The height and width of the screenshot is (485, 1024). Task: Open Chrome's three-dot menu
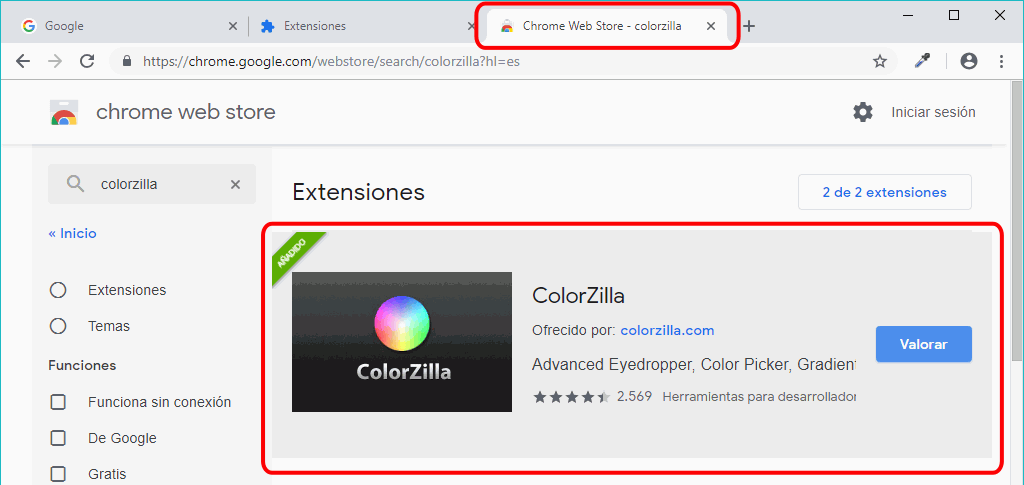pos(1002,61)
